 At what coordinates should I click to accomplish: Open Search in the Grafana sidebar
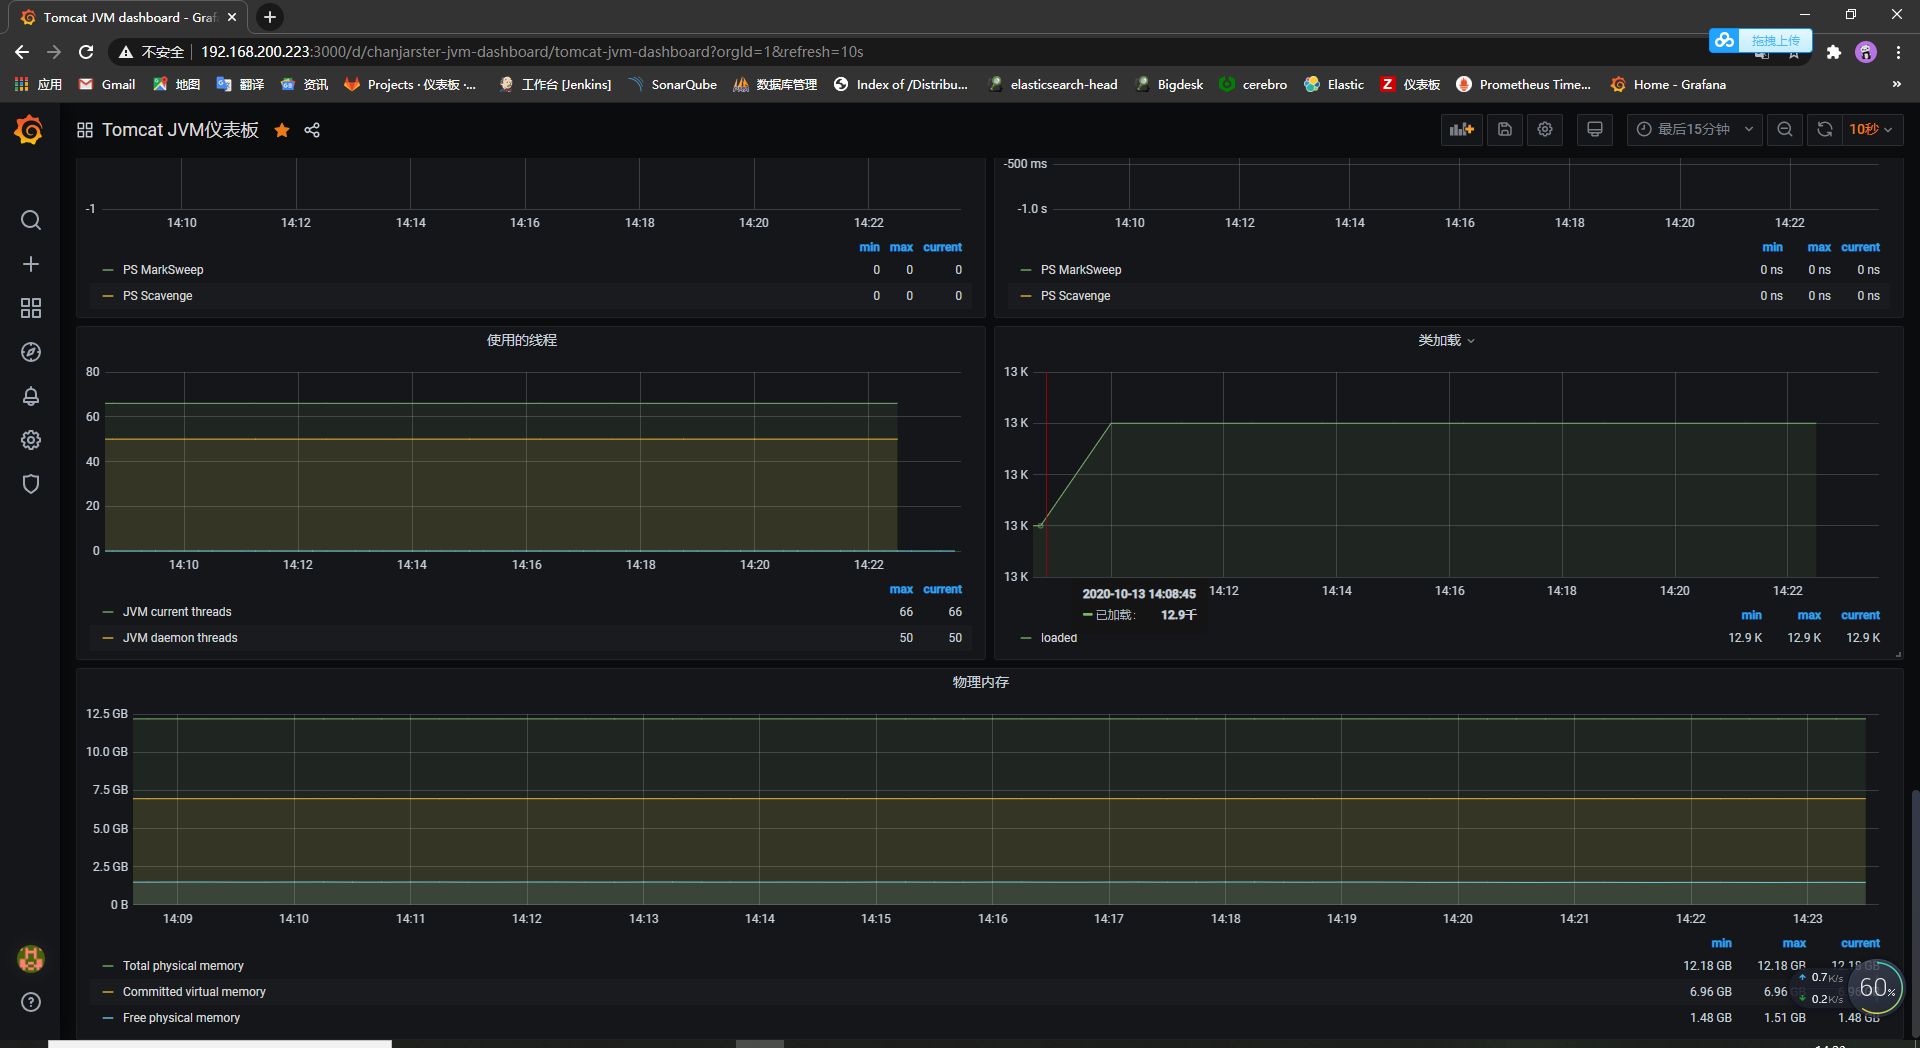pos(31,220)
